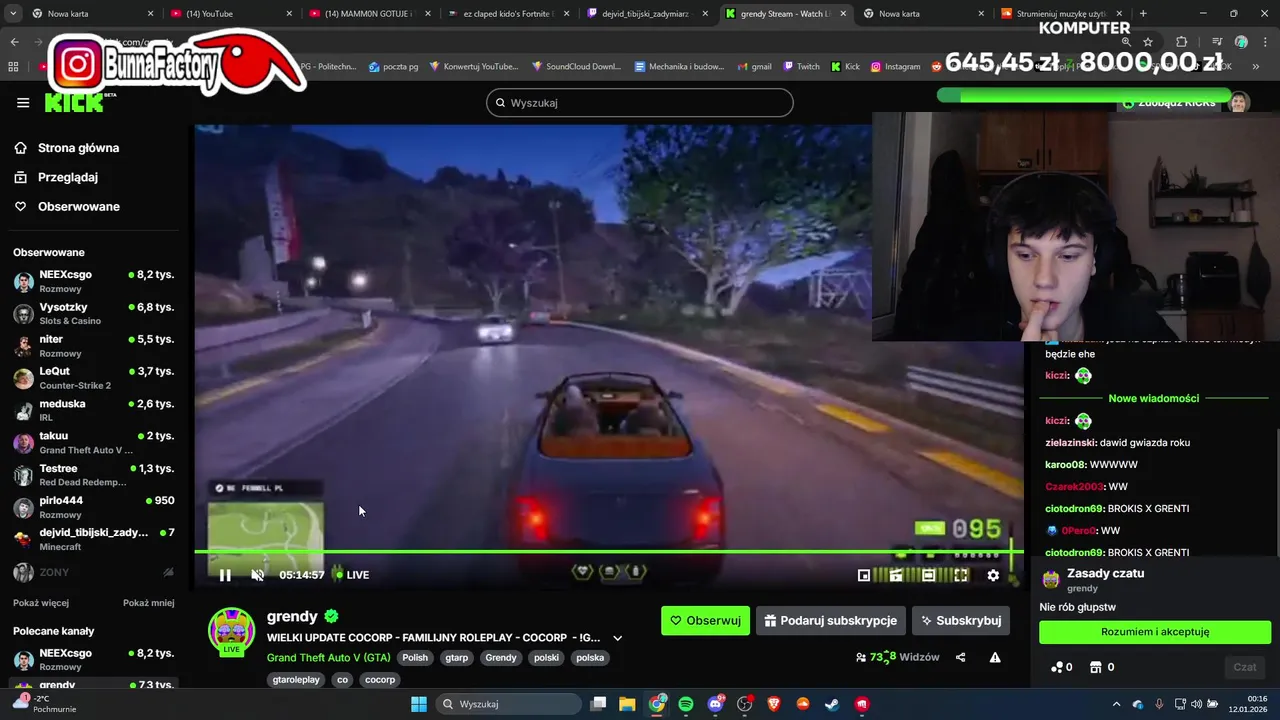Click the Czat send button
The height and width of the screenshot is (720, 1280).
tap(1245, 667)
